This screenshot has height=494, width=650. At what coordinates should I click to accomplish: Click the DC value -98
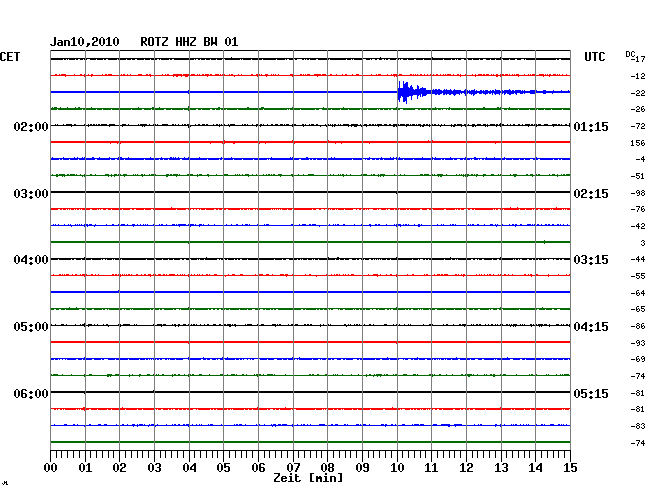pyautogui.click(x=638, y=194)
